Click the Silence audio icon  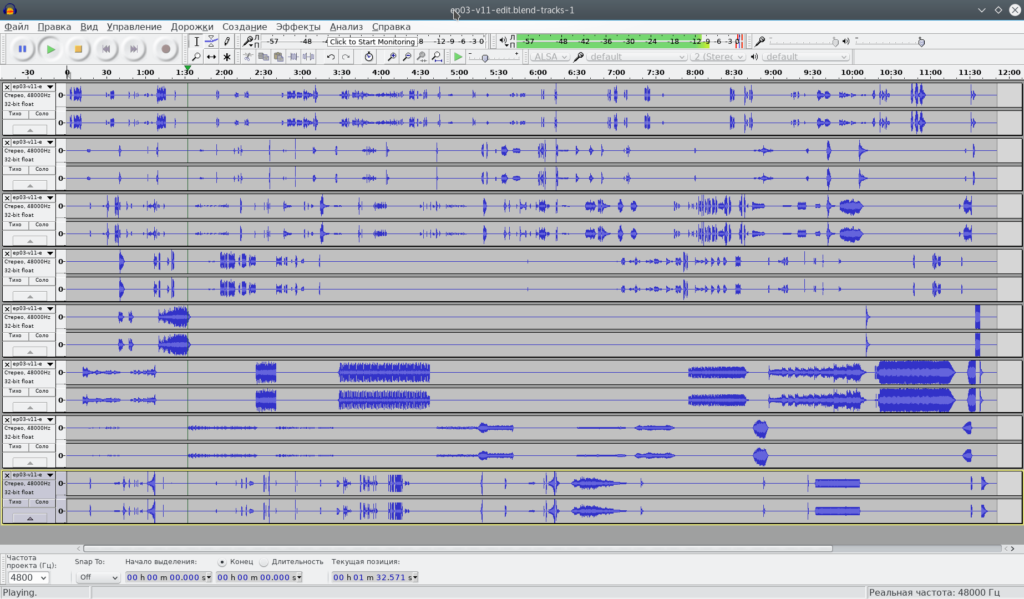(x=308, y=57)
